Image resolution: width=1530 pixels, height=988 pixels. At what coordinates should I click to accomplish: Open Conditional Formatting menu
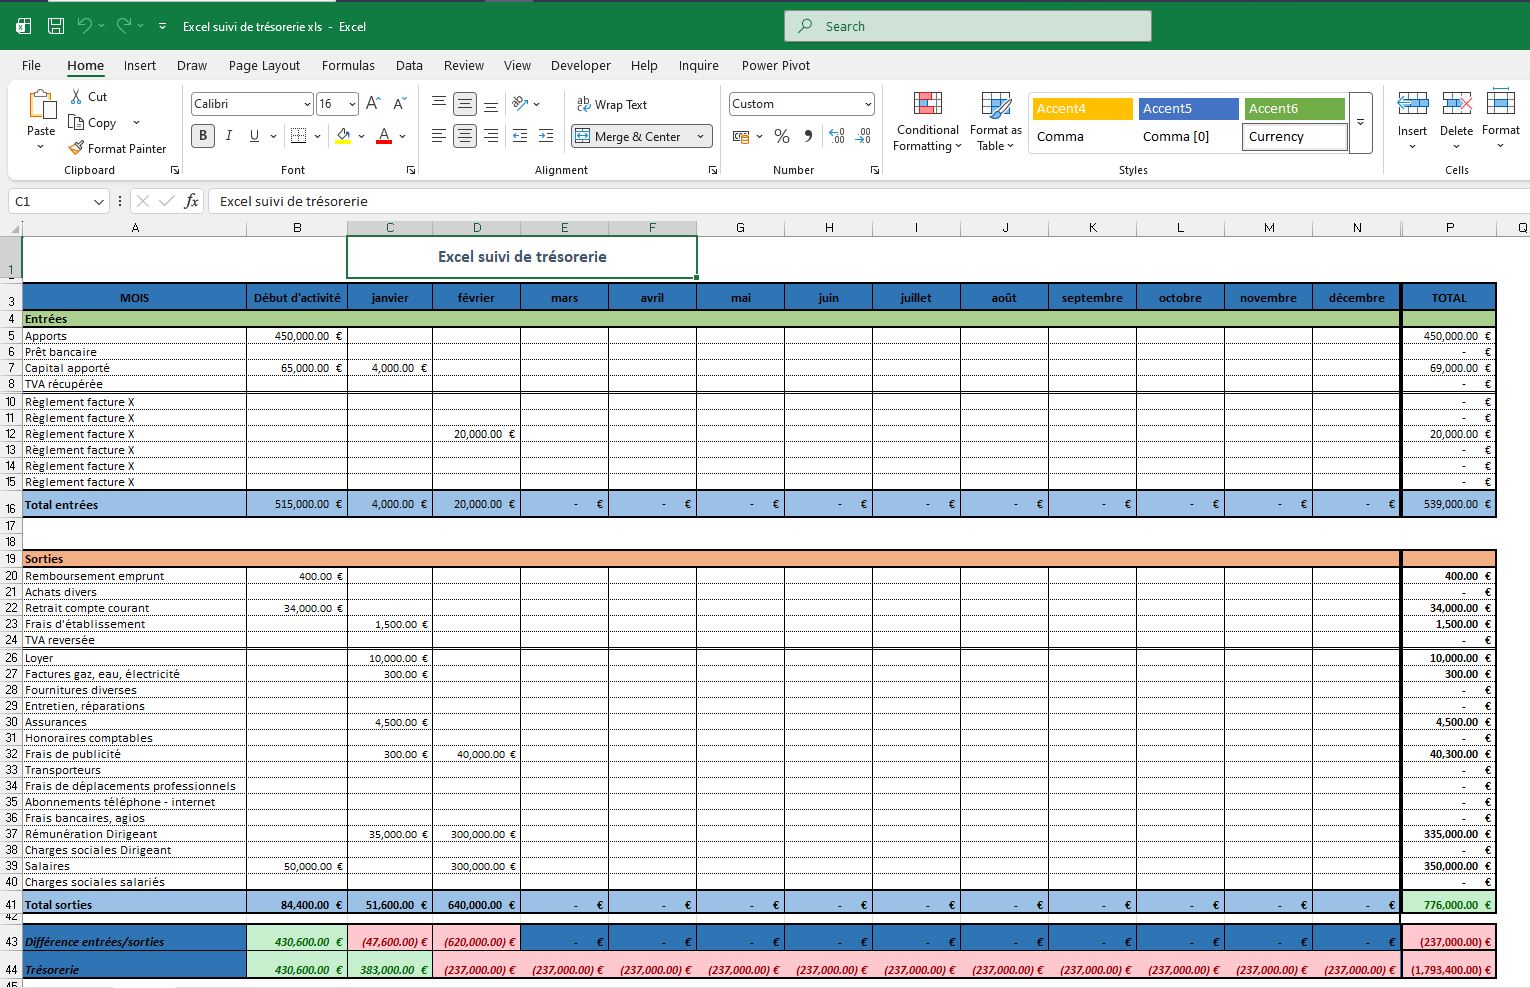tap(927, 121)
